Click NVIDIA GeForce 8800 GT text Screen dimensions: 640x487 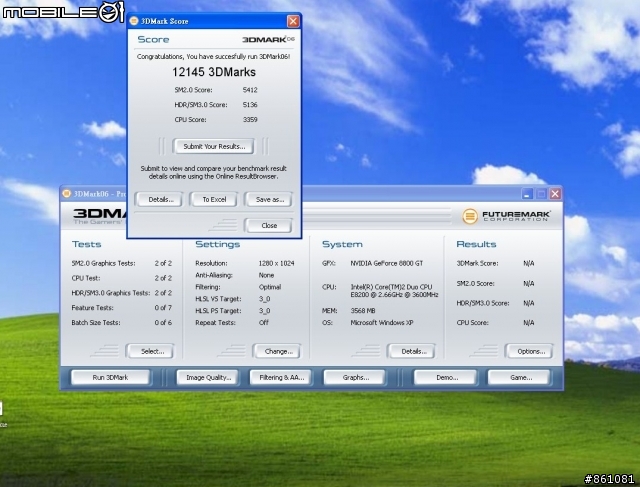click(x=387, y=263)
